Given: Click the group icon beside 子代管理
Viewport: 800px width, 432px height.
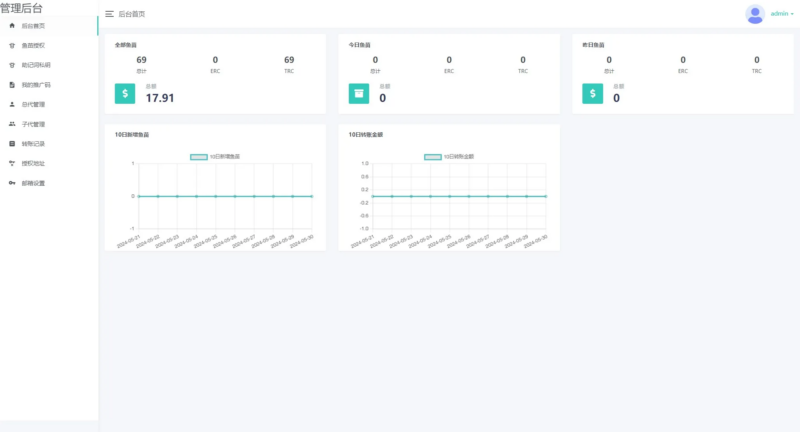Looking at the screenshot, I should point(11,124).
